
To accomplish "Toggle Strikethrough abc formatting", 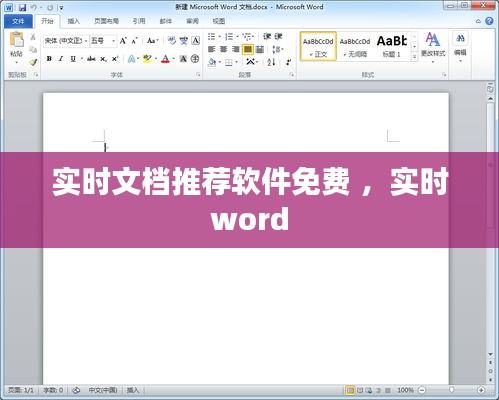I will [x=91, y=59].
